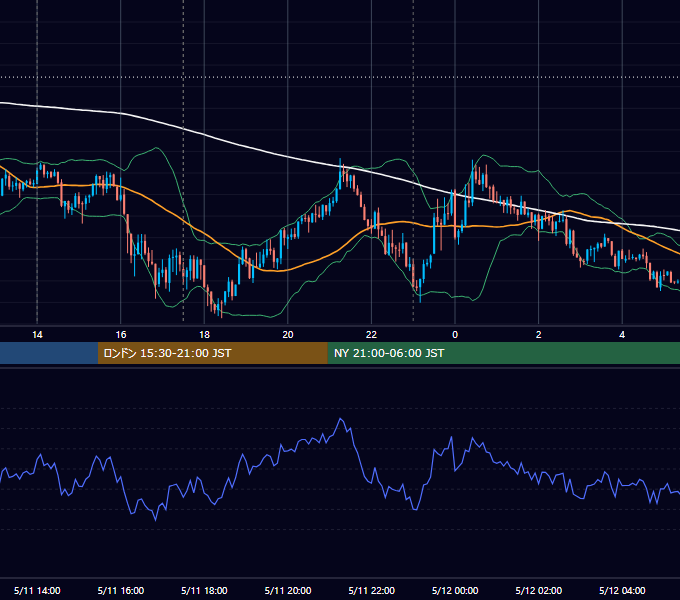Click the 4 hour label on chart axis
The height and width of the screenshot is (600, 680).
[622, 335]
